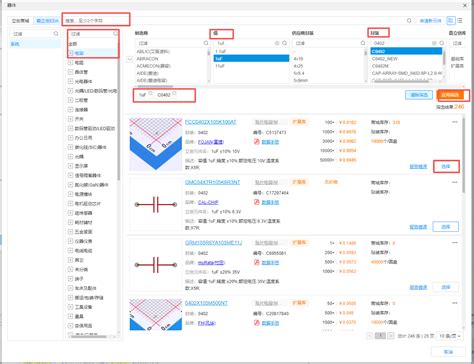Open PDF datasheet icon for C5137473
This screenshot has height=364, width=474.
tap(257, 142)
